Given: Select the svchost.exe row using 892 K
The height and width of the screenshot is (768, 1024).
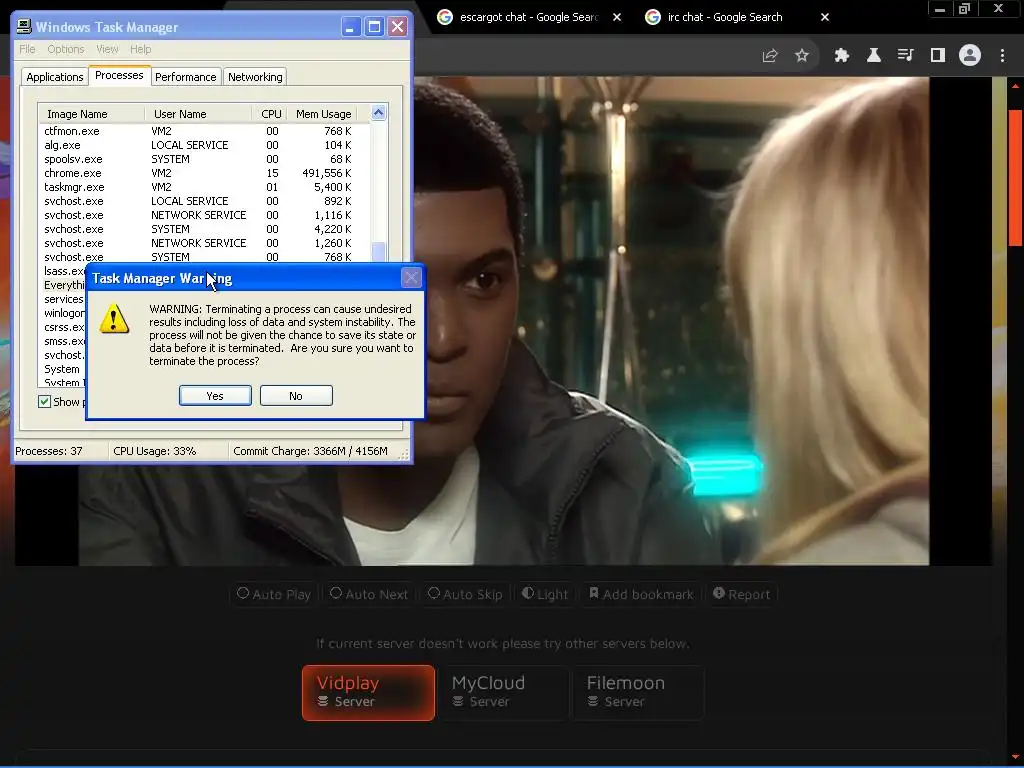Looking at the screenshot, I should point(198,201).
